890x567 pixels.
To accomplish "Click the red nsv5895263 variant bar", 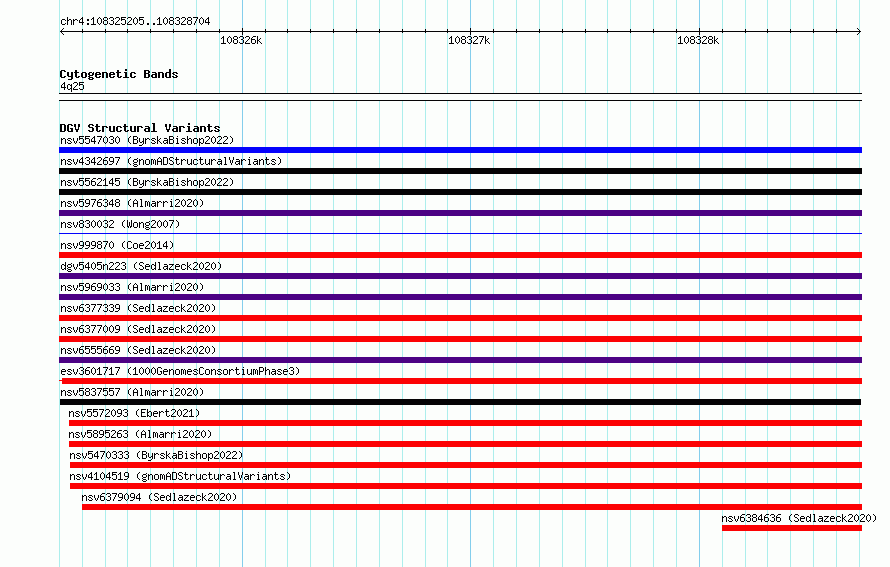I will point(465,444).
